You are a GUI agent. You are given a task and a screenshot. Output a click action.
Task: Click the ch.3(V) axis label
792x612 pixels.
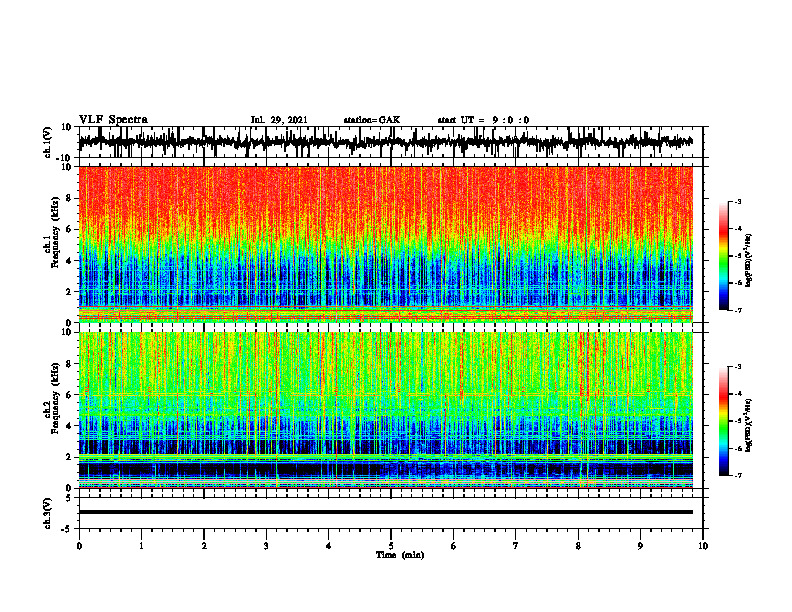coord(47,513)
